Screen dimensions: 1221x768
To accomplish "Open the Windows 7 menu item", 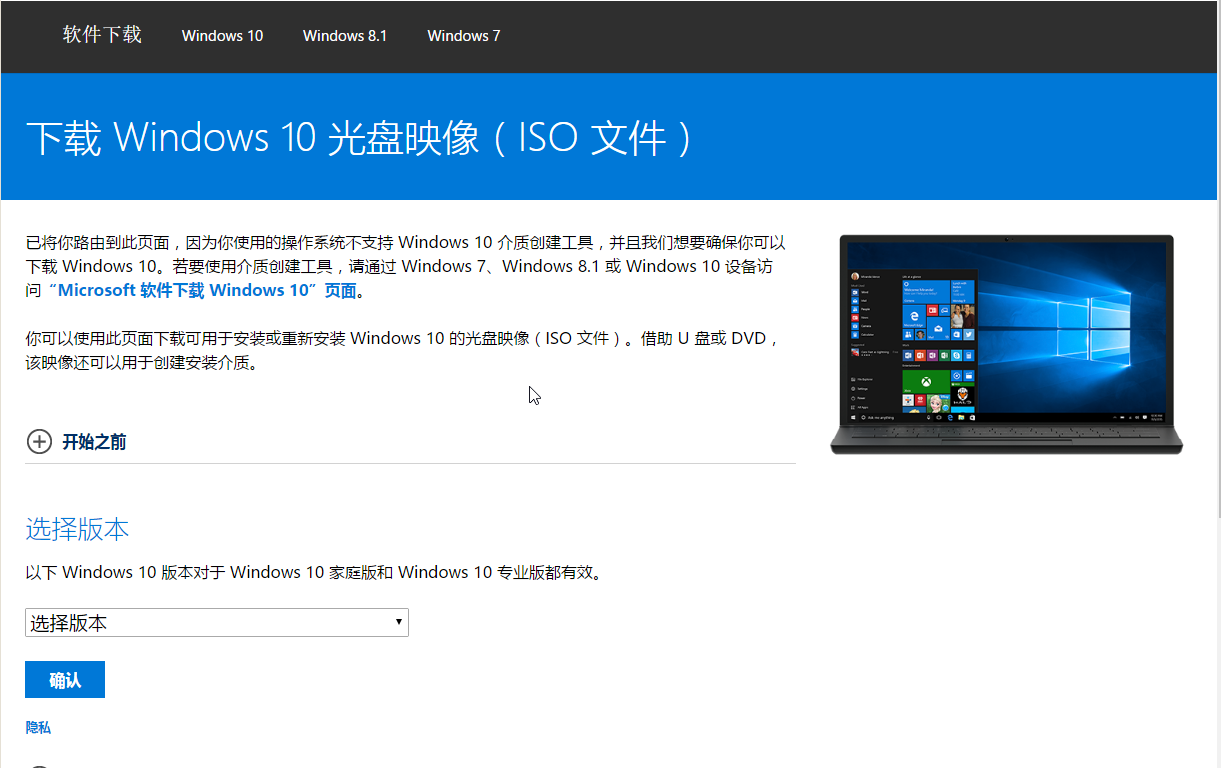I will 464,36.
